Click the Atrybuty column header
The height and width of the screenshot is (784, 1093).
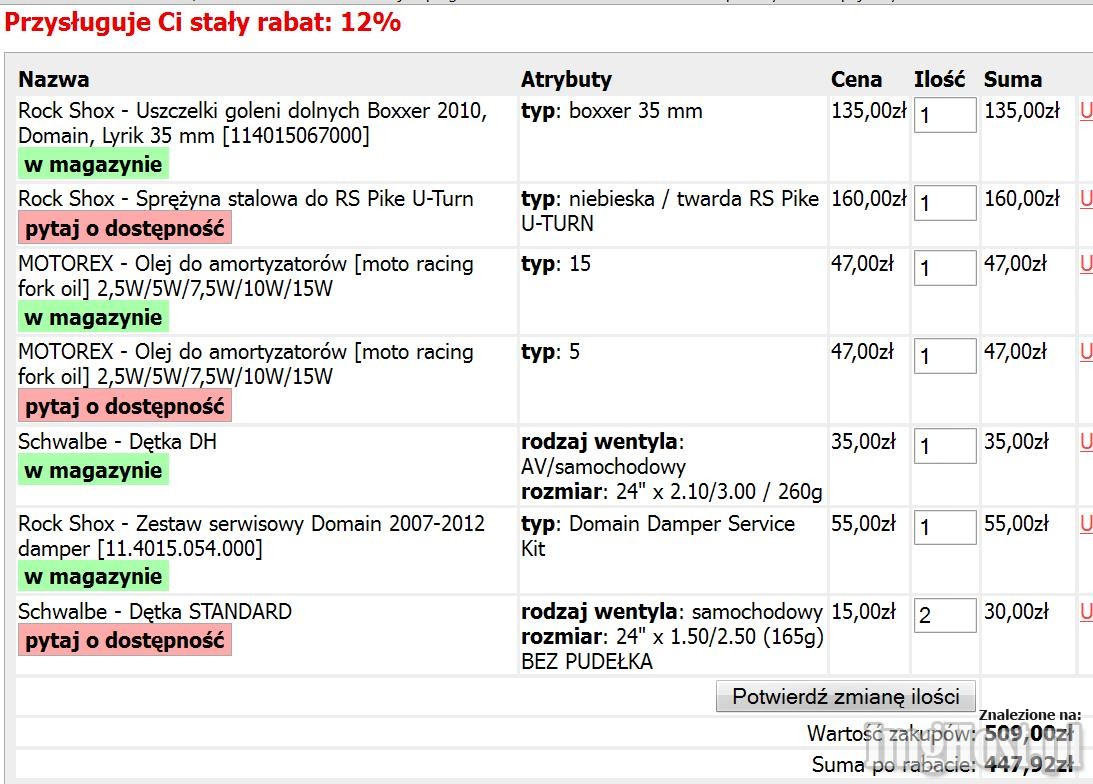566,79
